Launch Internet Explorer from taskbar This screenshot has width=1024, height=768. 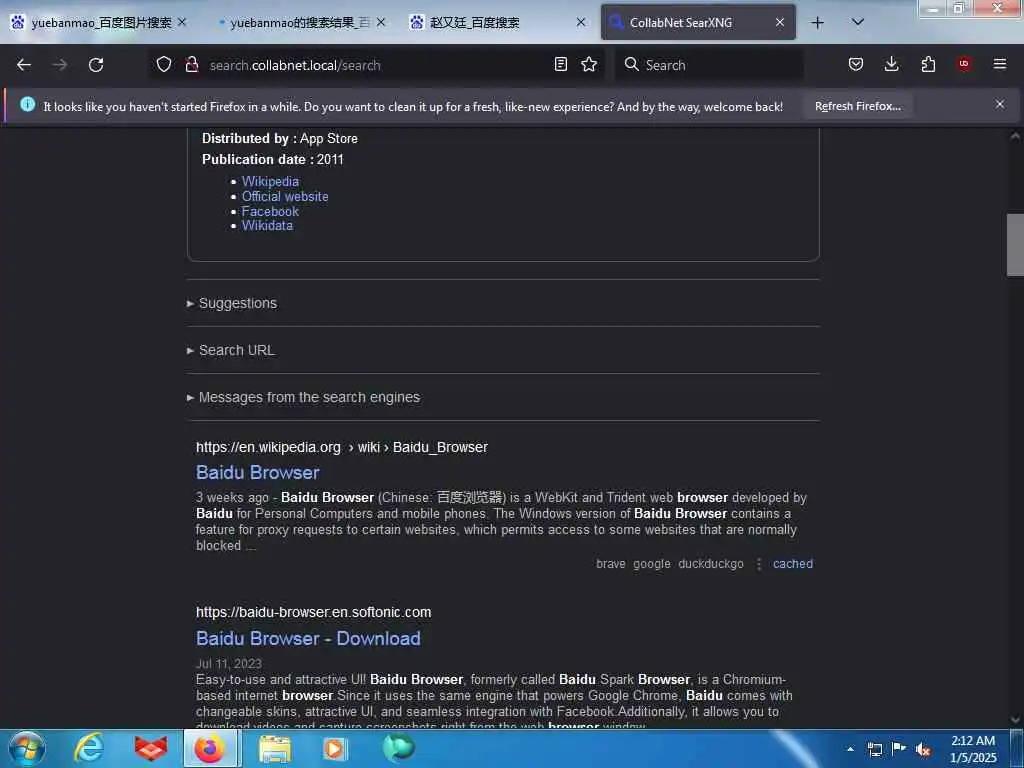[x=89, y=748]
